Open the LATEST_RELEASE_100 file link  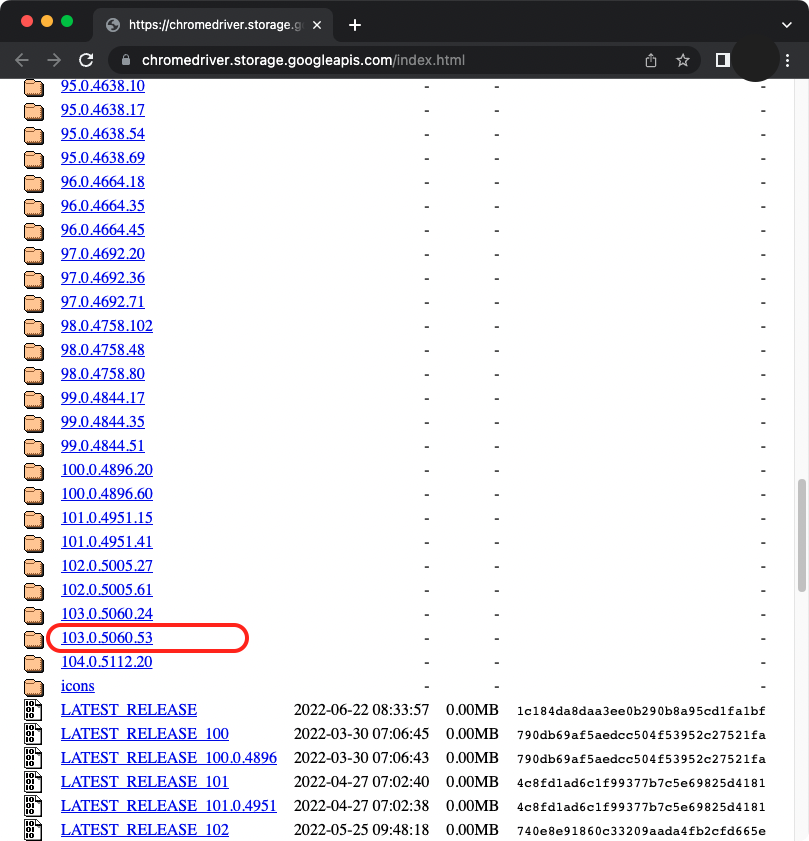[145, 734]
